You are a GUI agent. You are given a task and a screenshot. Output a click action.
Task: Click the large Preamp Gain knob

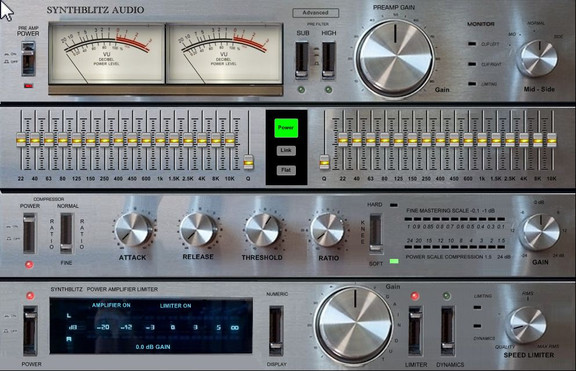tap(395, 59)
